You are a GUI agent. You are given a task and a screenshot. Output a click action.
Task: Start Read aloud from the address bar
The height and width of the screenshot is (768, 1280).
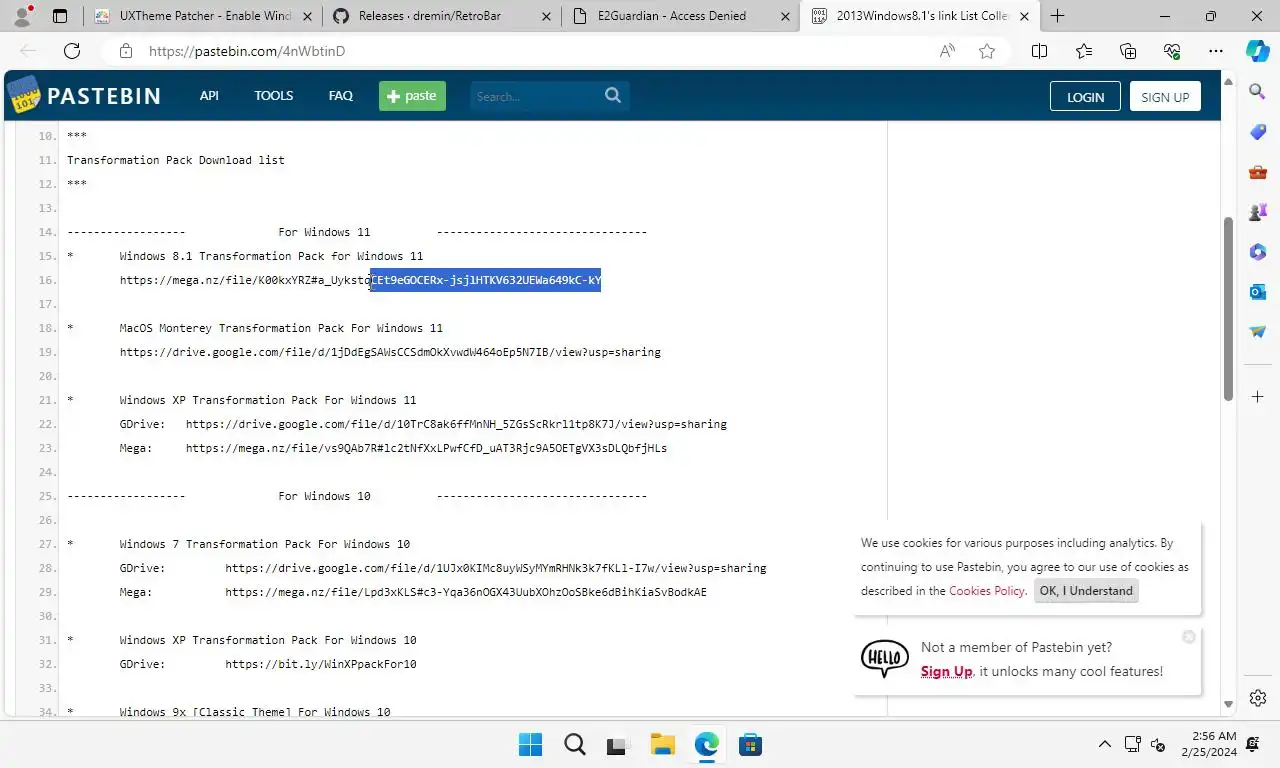pos(947,51)
